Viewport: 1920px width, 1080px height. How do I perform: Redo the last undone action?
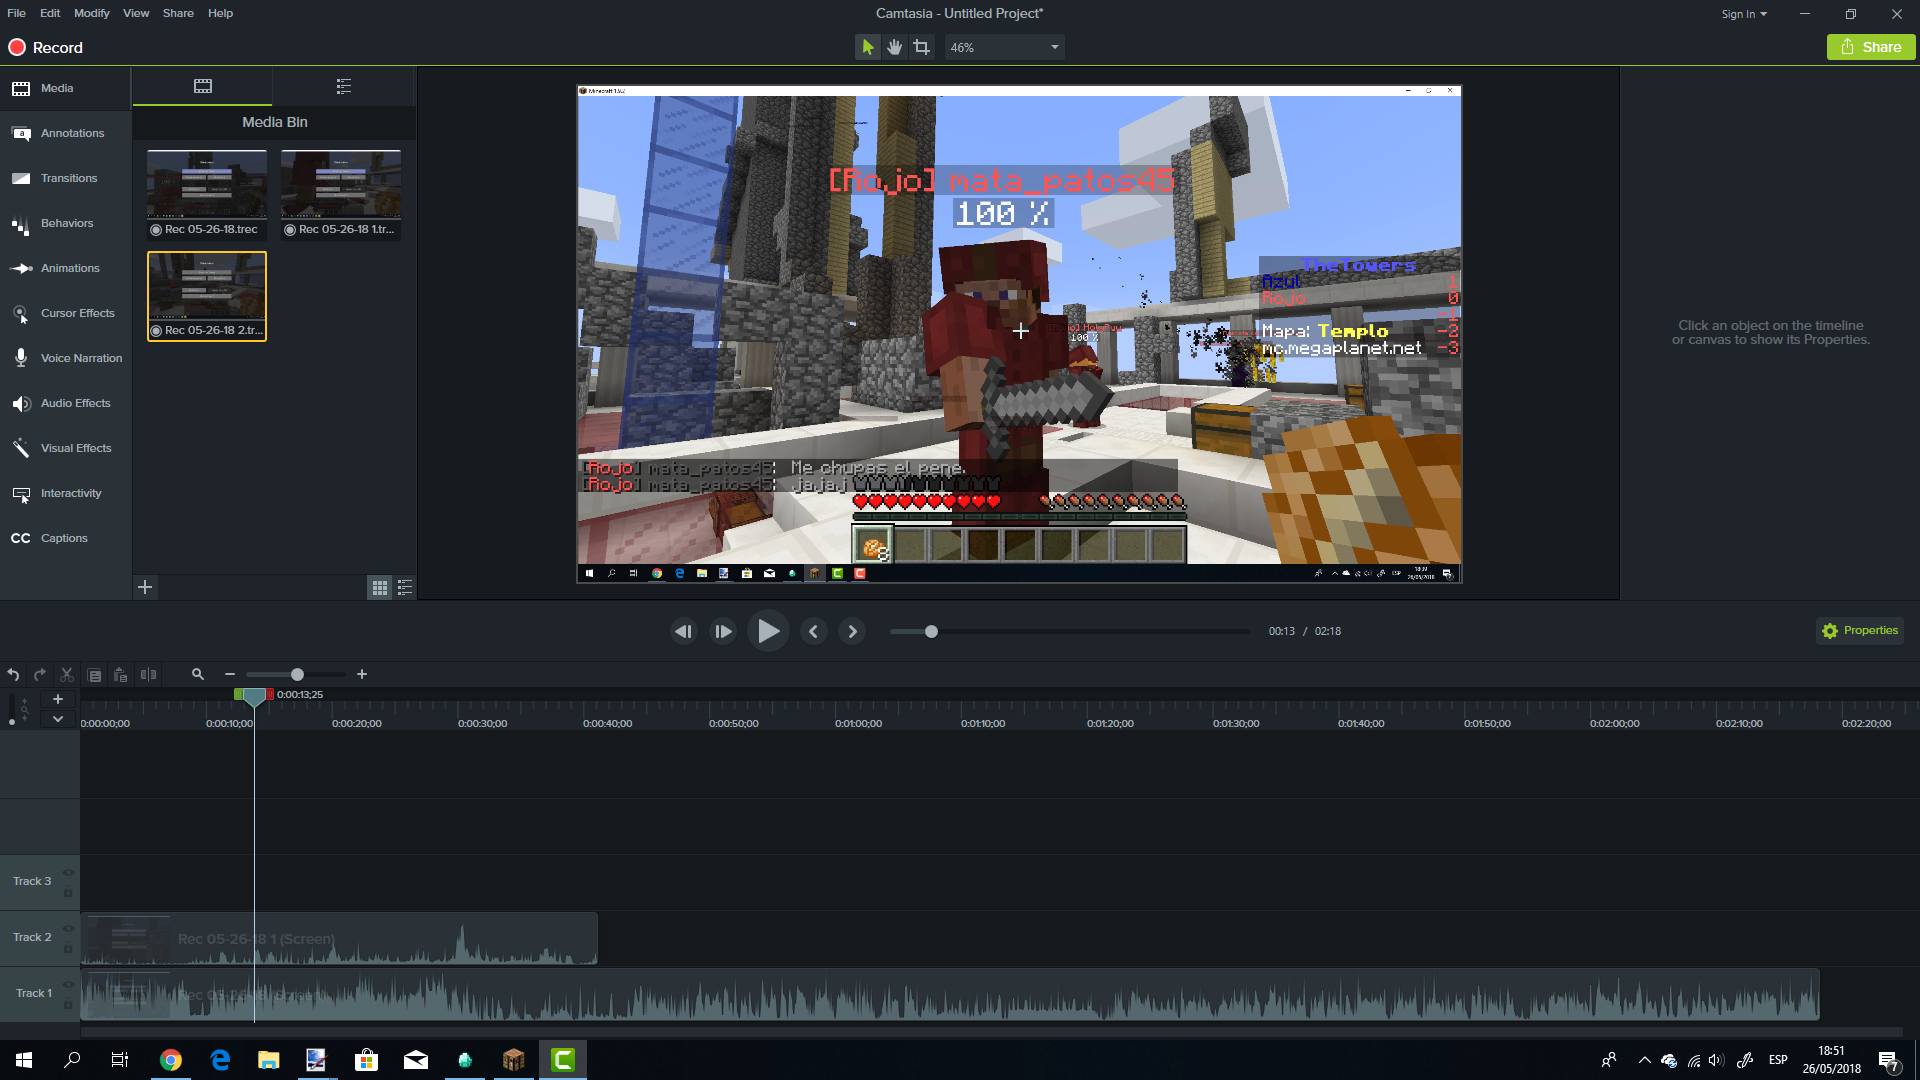40,675
